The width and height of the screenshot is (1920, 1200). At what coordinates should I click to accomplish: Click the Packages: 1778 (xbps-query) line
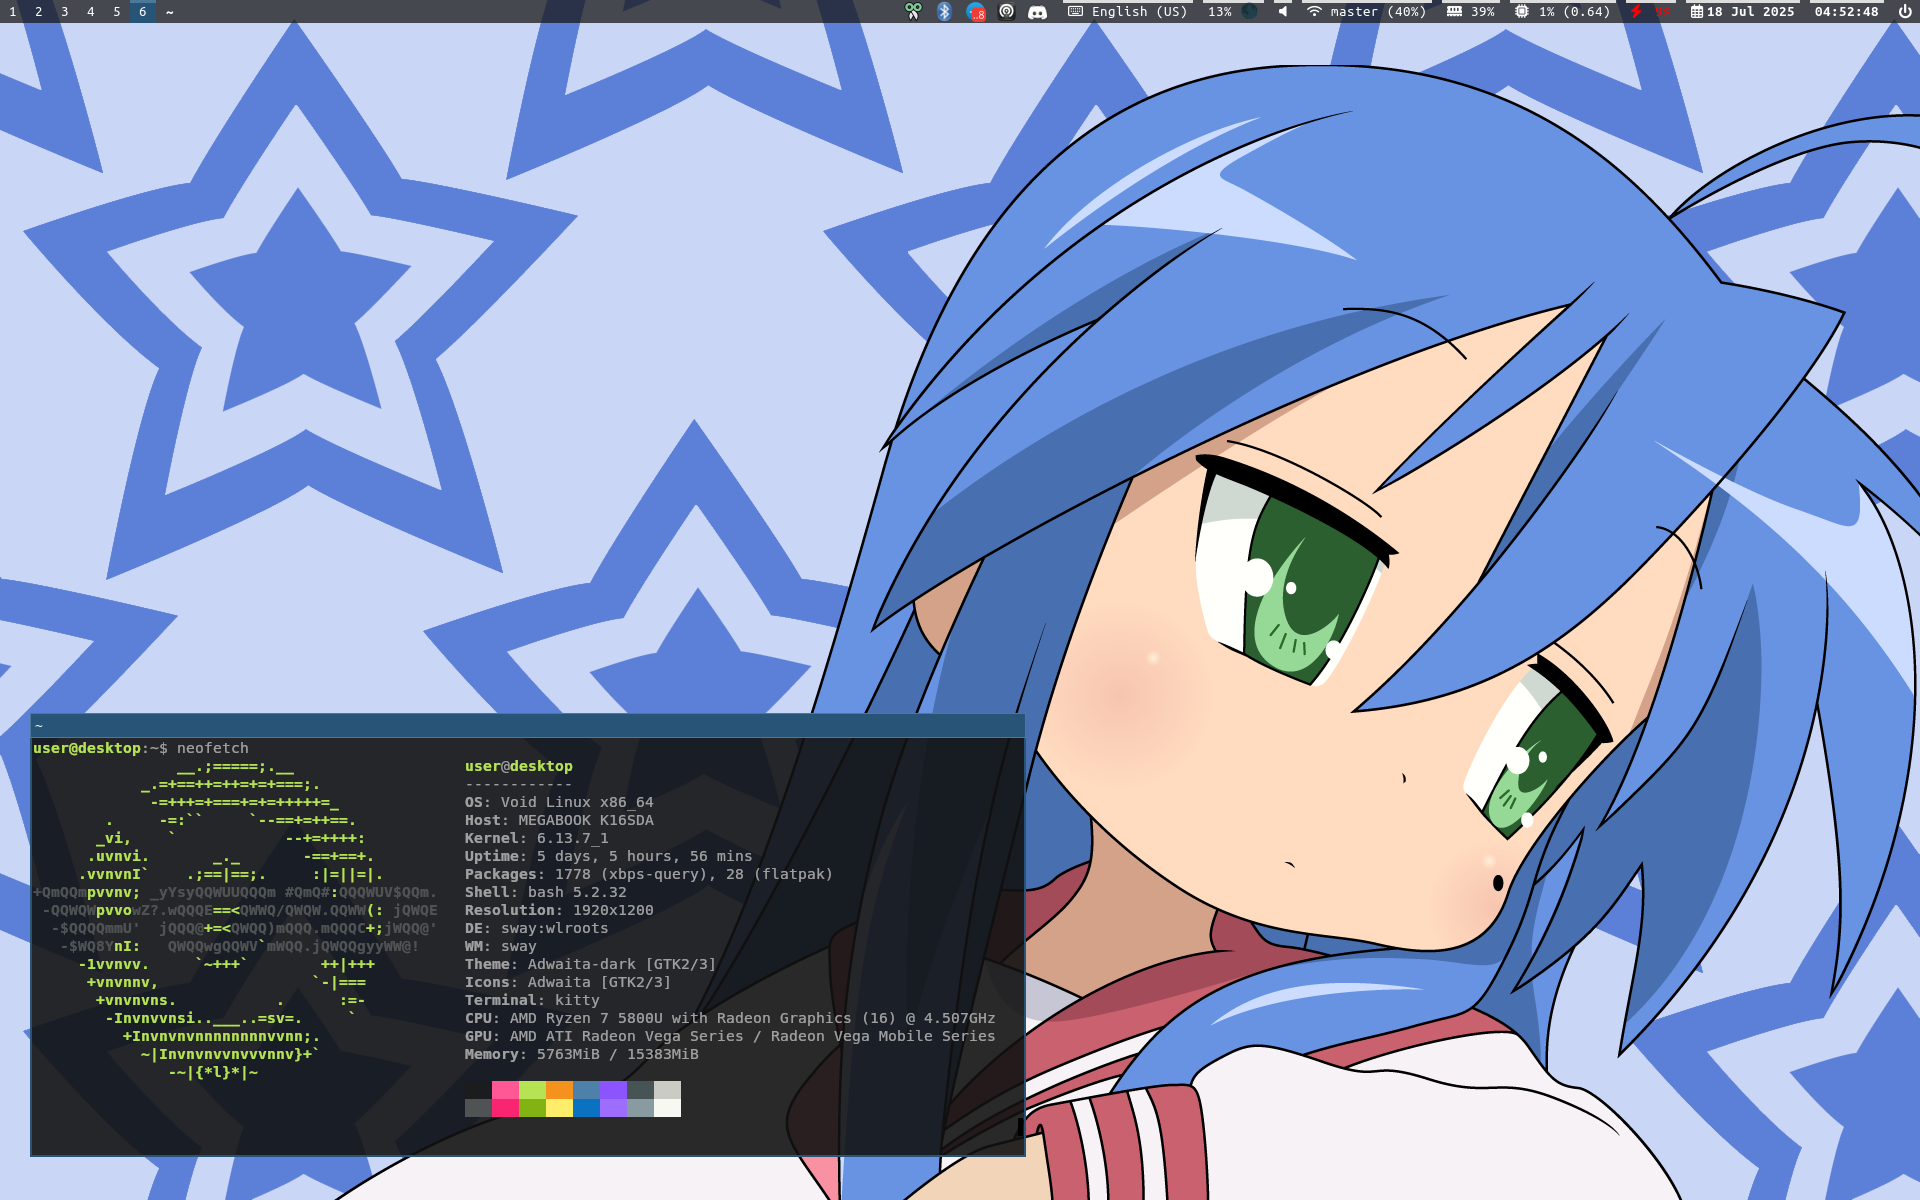(648, 874)
